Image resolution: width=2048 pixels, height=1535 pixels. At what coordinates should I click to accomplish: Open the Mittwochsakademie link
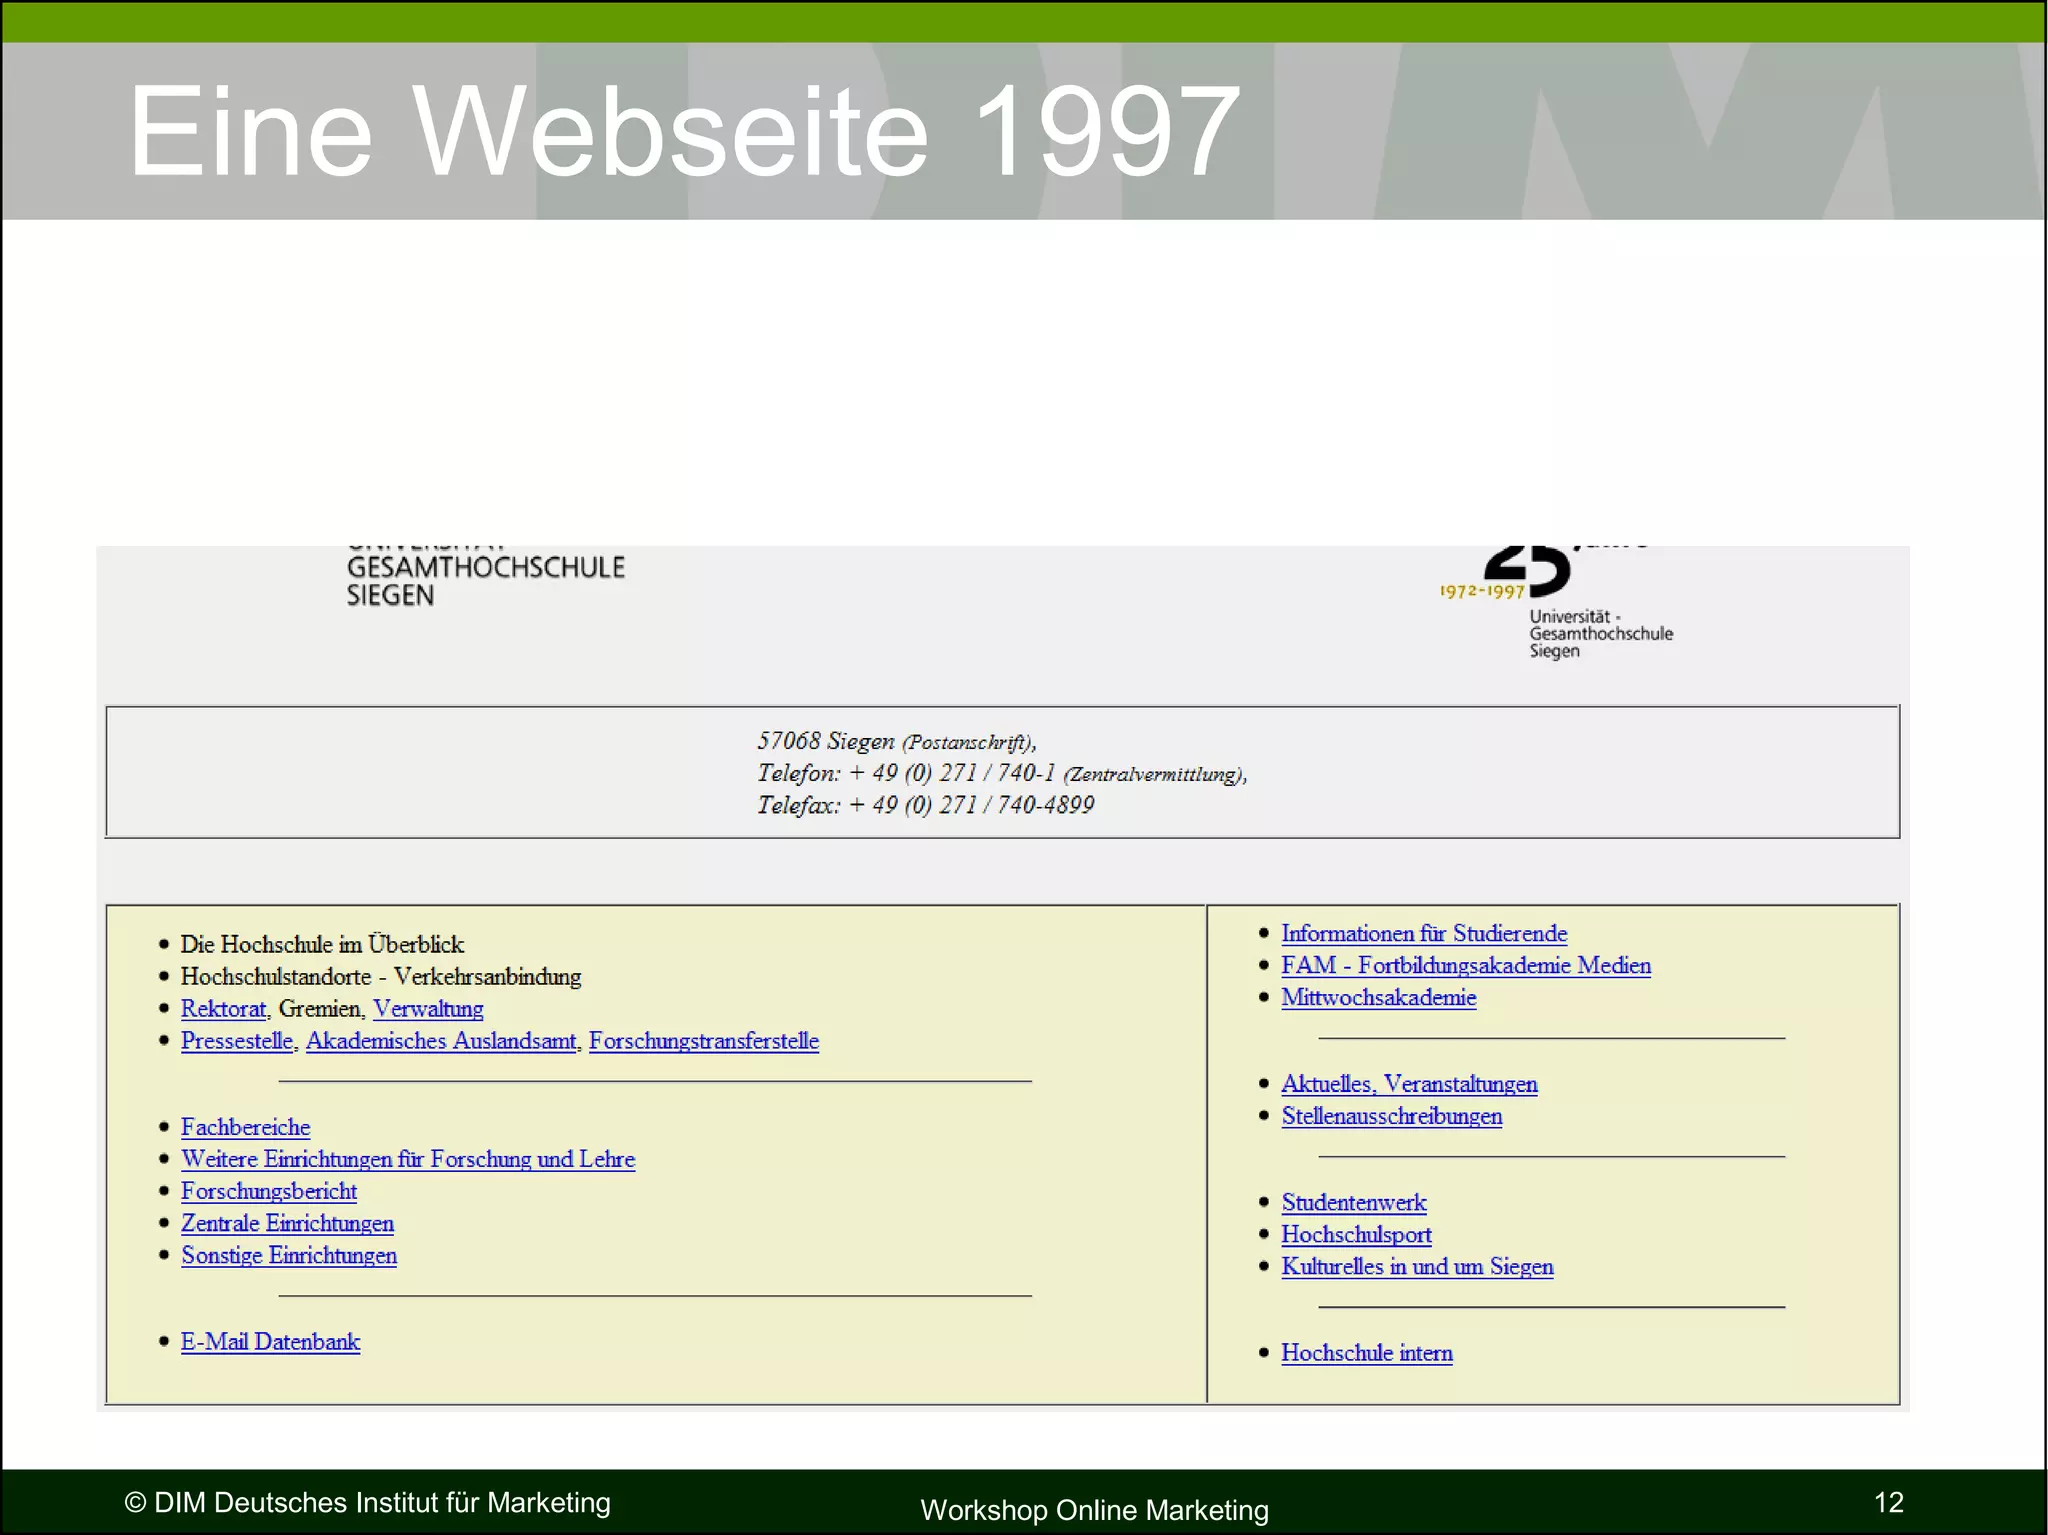1378,997
